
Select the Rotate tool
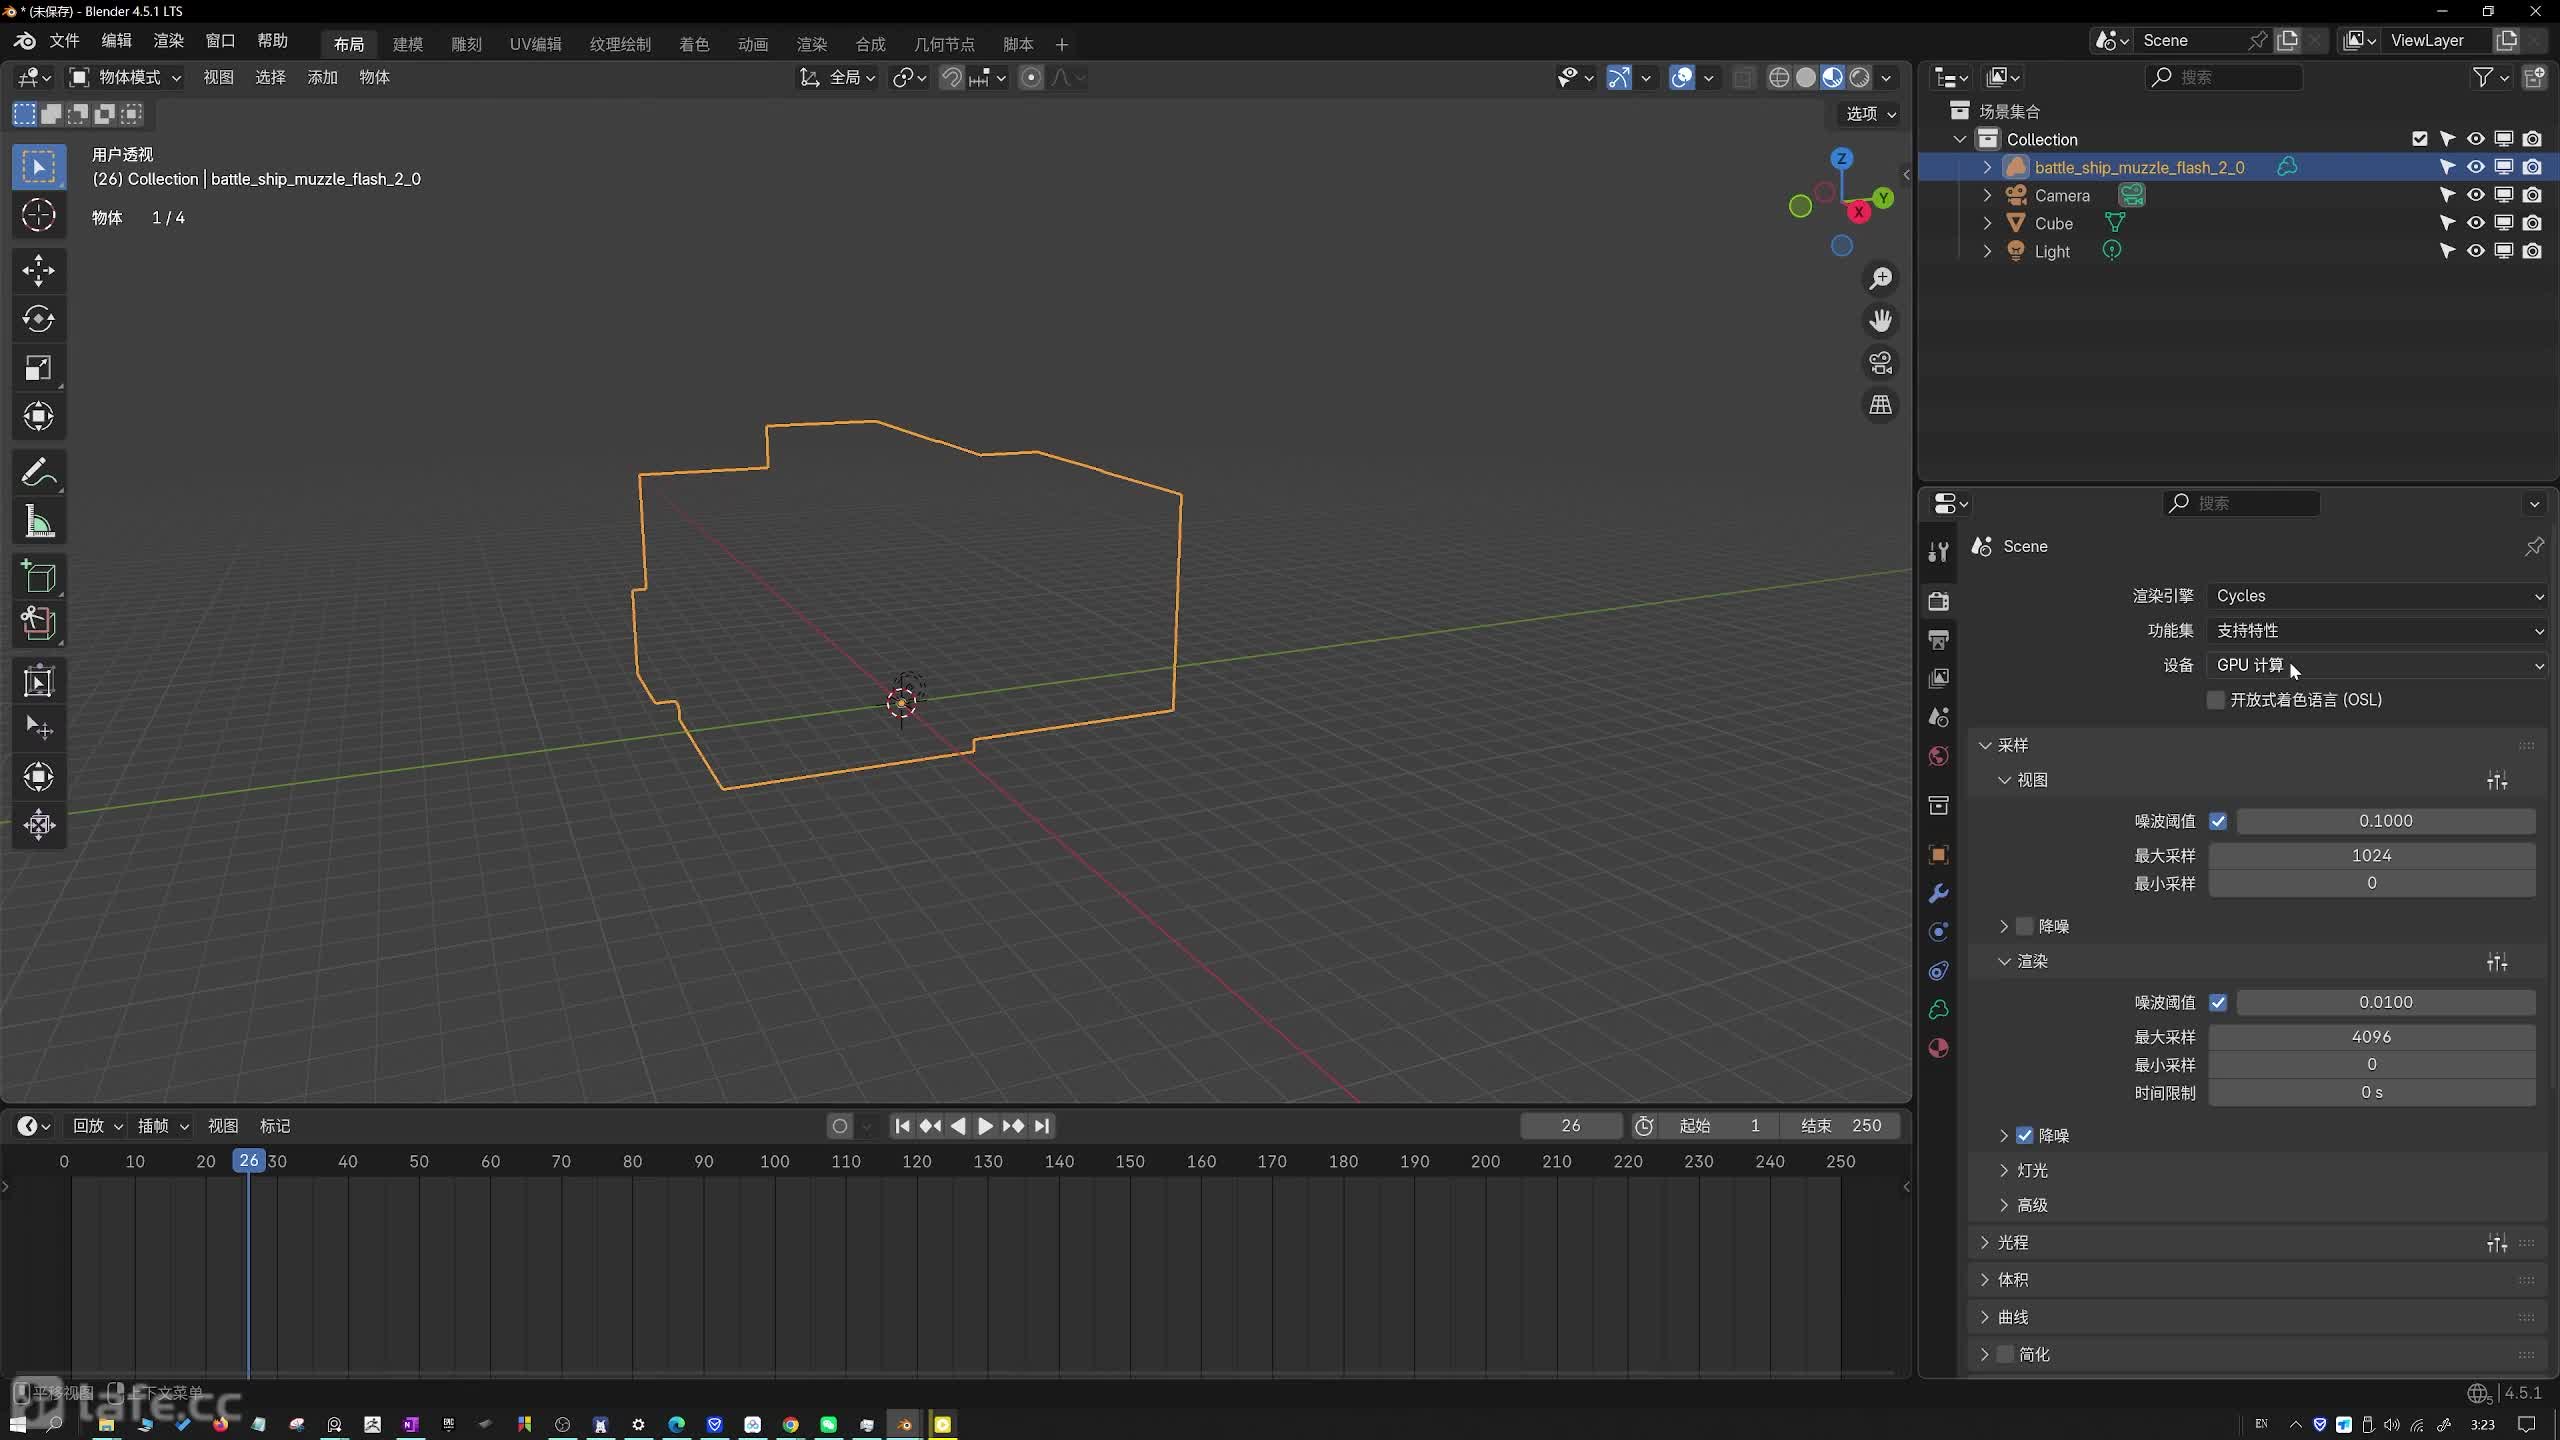click(39, 319)
